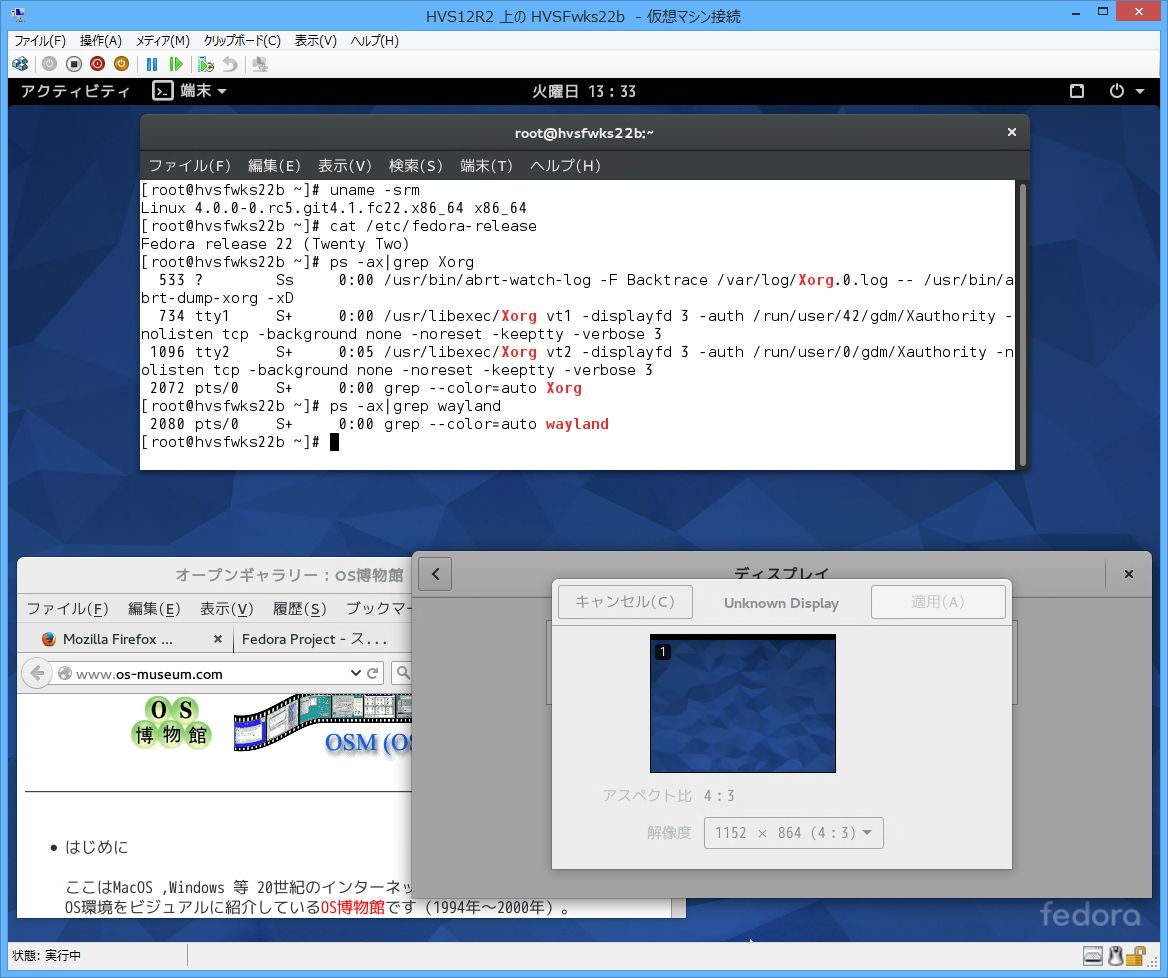Viewport: 1168px width, 978px height.
Task: Open the URL history dropdown arrow
Action: pos(355,673)
